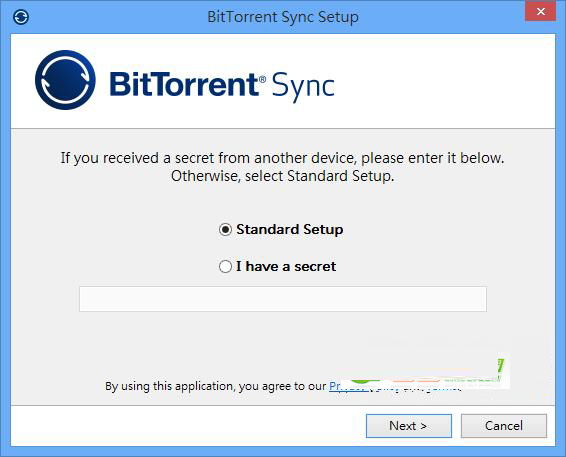The height and width of the screenshot is (457, 566).
Task: Click the green watermark overlay near the links
Action: pyautogui.click(x=426, y=372)
